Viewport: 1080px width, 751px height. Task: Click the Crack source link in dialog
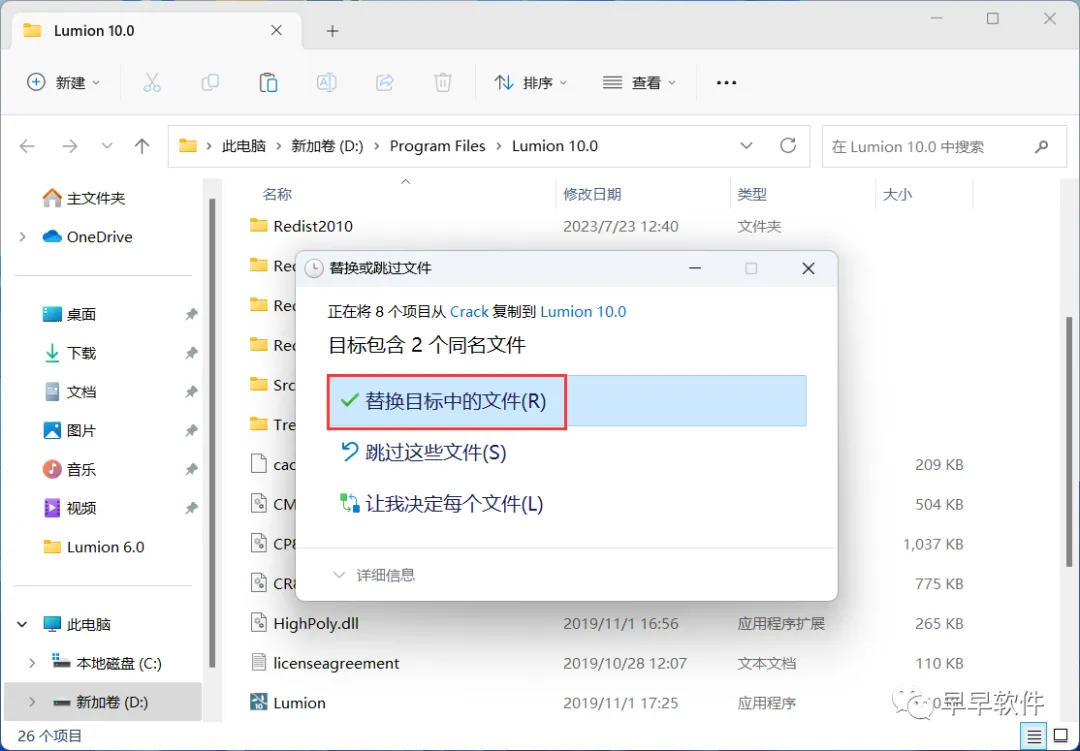point(469,311)
